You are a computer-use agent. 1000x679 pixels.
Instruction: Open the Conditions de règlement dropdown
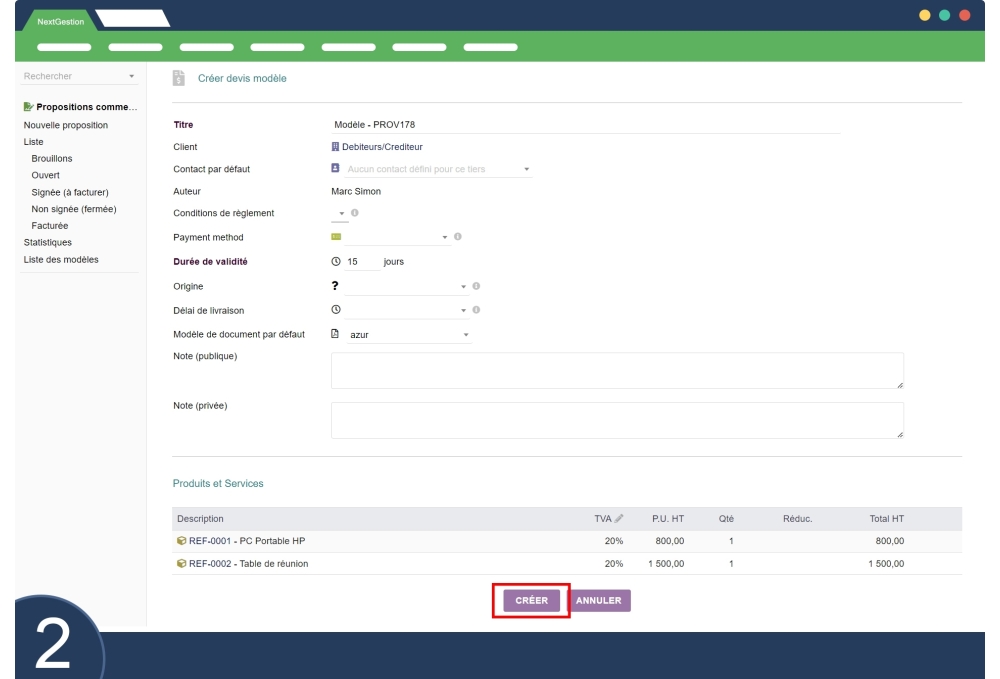[x=339, y=212]
